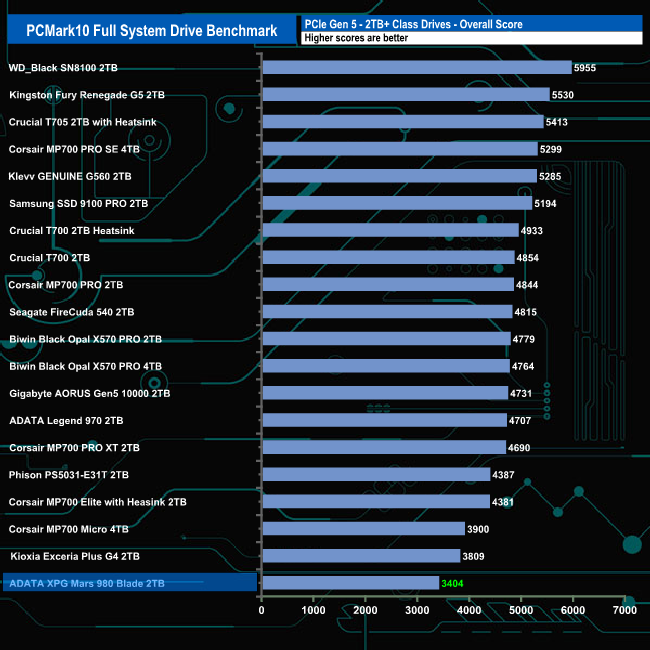Select the ADATA Legend 970 2TB label

click(x=66, y=421)
